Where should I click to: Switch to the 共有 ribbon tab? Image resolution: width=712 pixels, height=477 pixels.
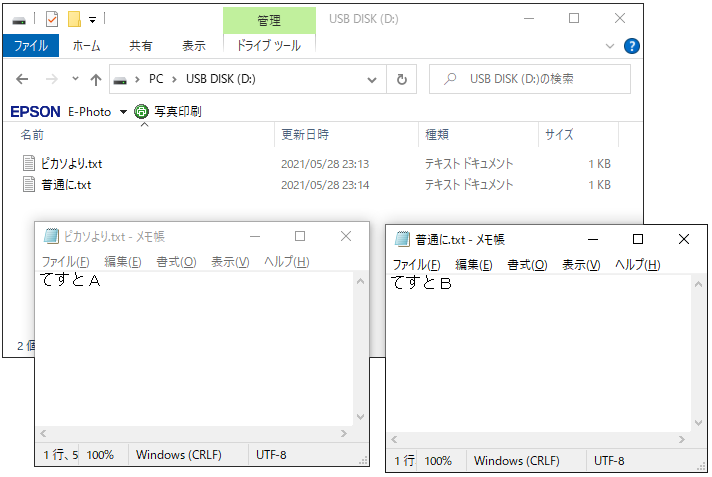141,45
